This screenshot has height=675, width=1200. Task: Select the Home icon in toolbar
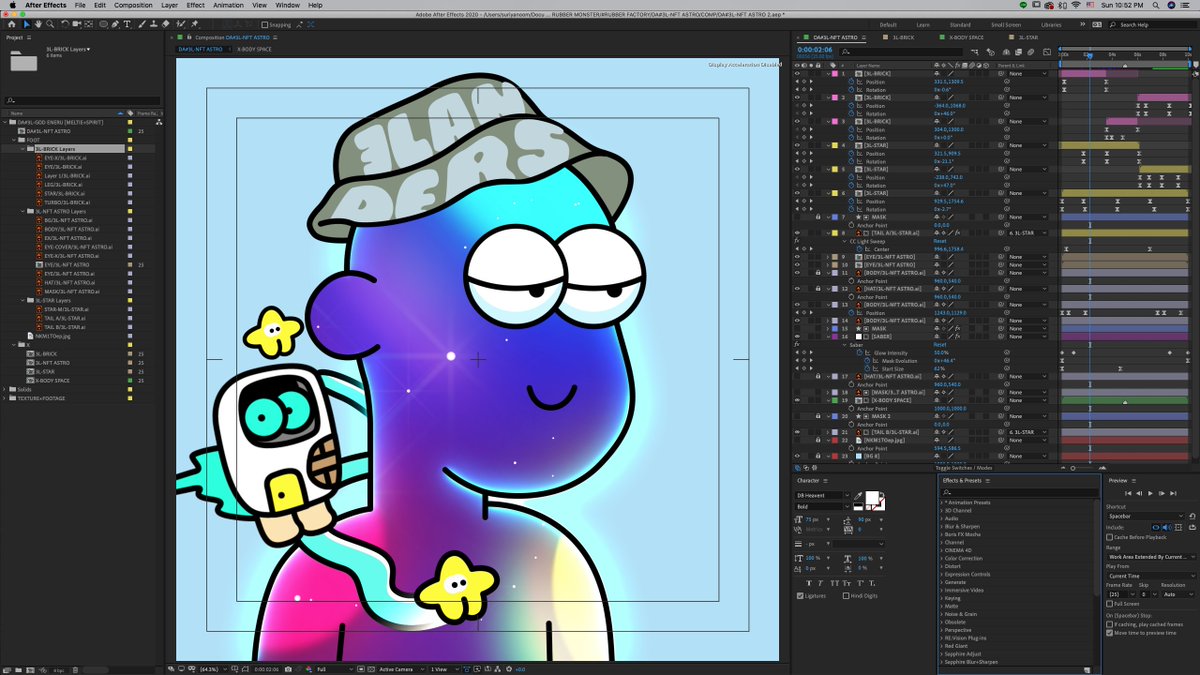[x=12, y=25]
